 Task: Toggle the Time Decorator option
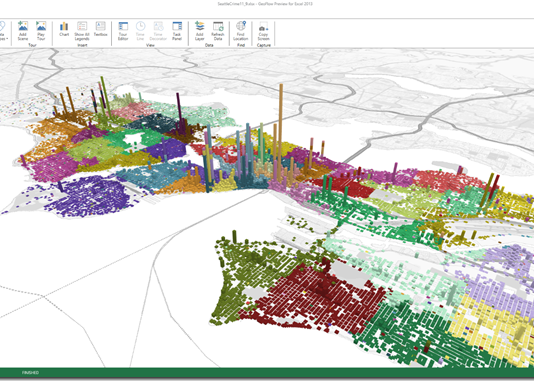158,31
